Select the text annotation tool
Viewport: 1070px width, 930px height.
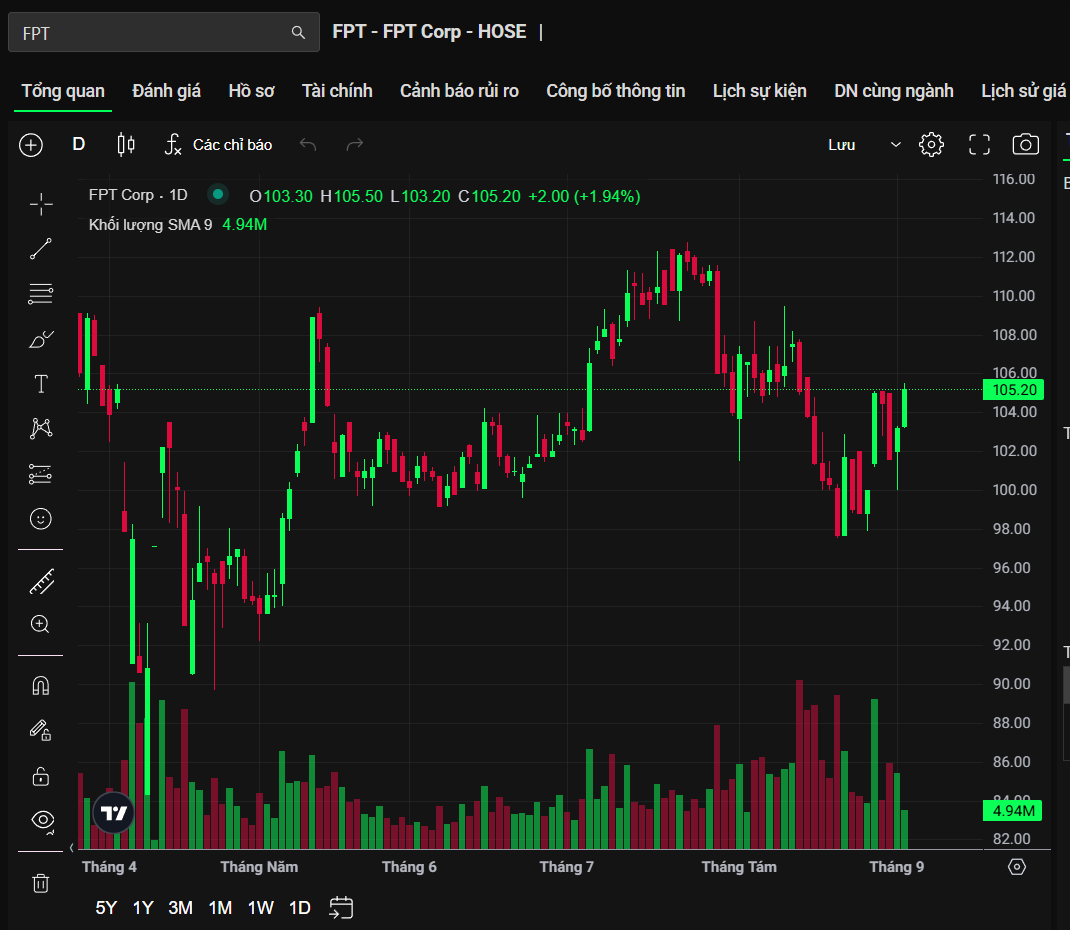click(x=41, y=384)
